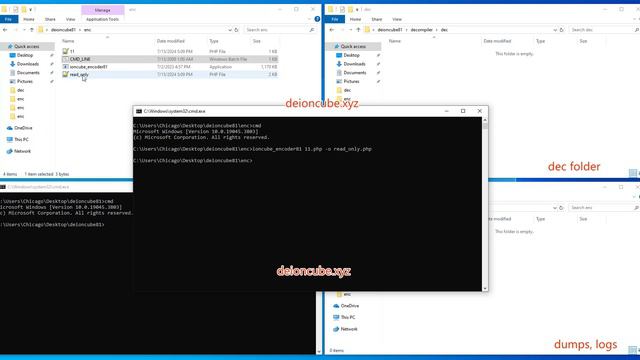Screen dimensions: 640x360
Task: Click the decompiler breadcrumb in the dec window
Action: pos(422,30)
